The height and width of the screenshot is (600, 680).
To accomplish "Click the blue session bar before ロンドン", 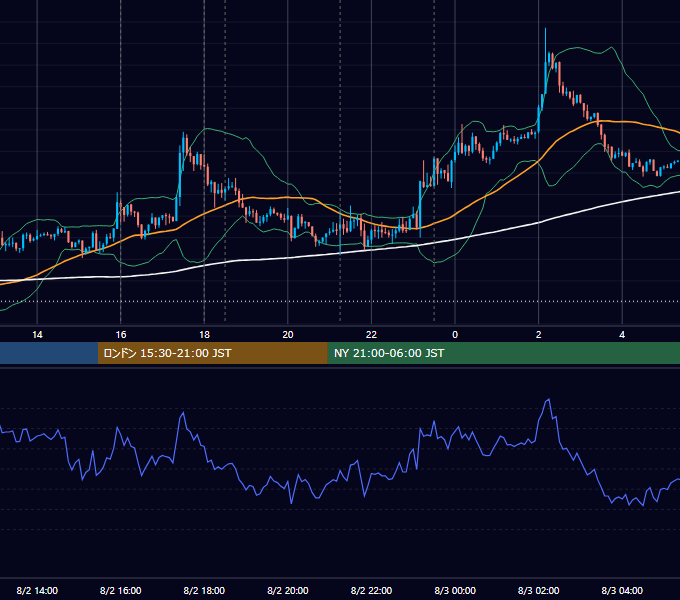I will point(49,353).
